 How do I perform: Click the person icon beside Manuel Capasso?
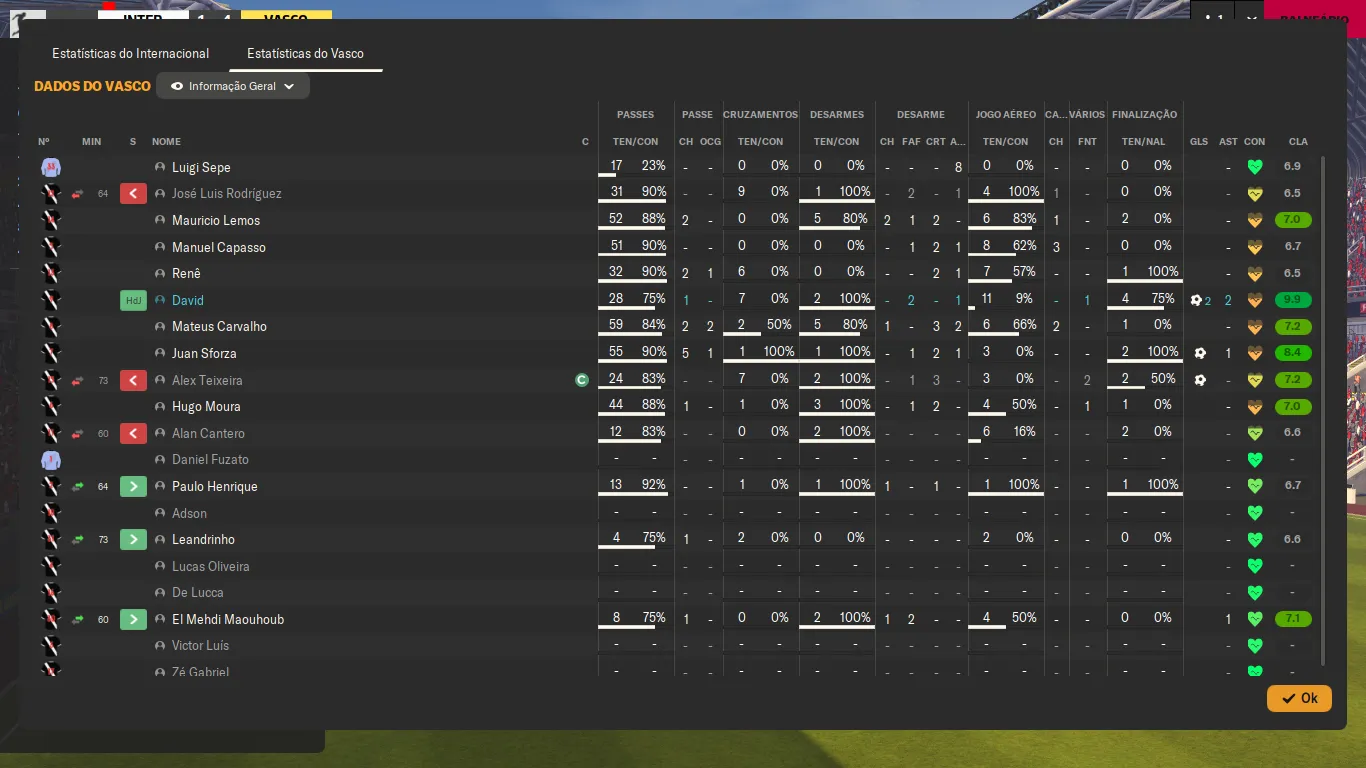pos(160,247)
